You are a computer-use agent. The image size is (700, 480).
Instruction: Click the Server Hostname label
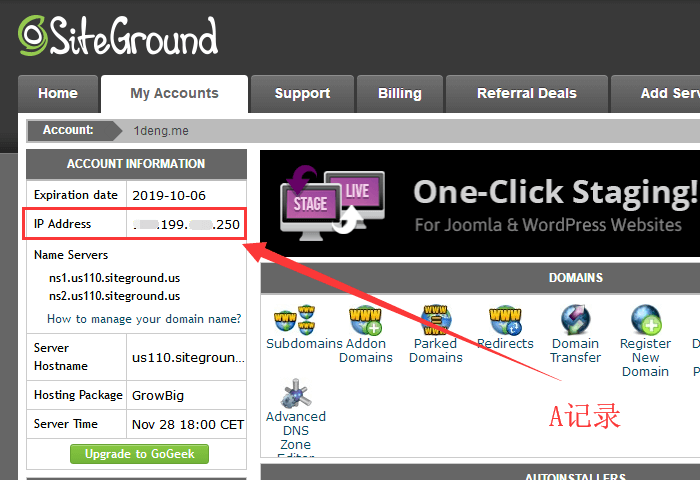pyautogui.click(x=61, y=357)
